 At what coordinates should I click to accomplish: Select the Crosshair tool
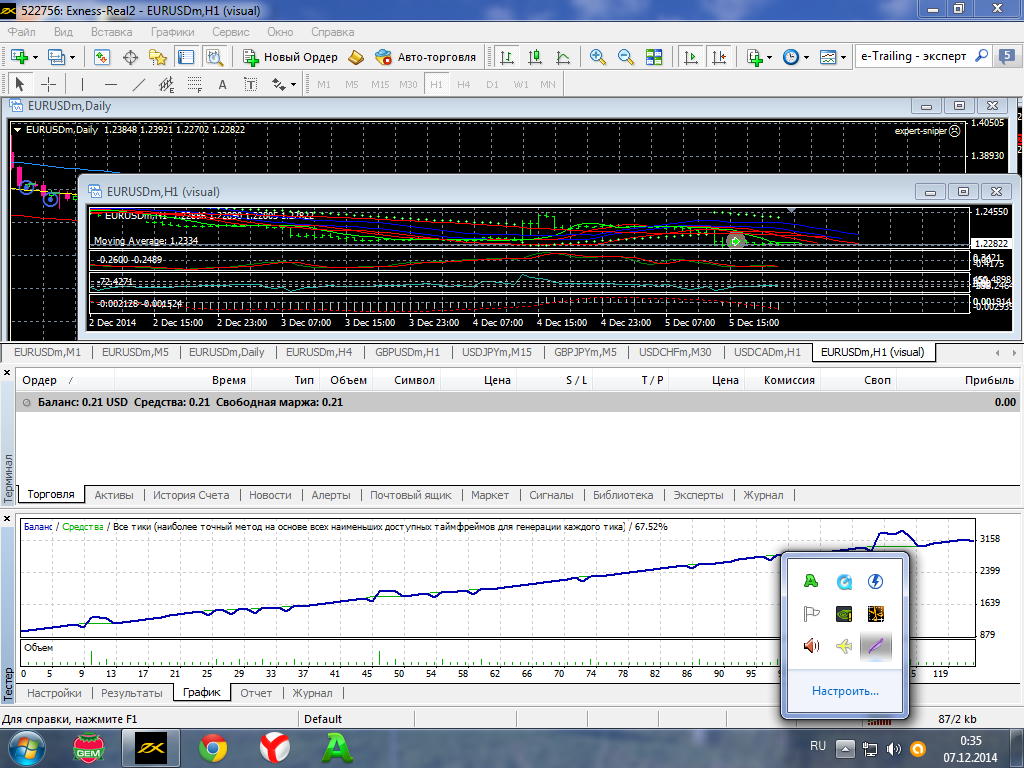(x=48, y=85)
